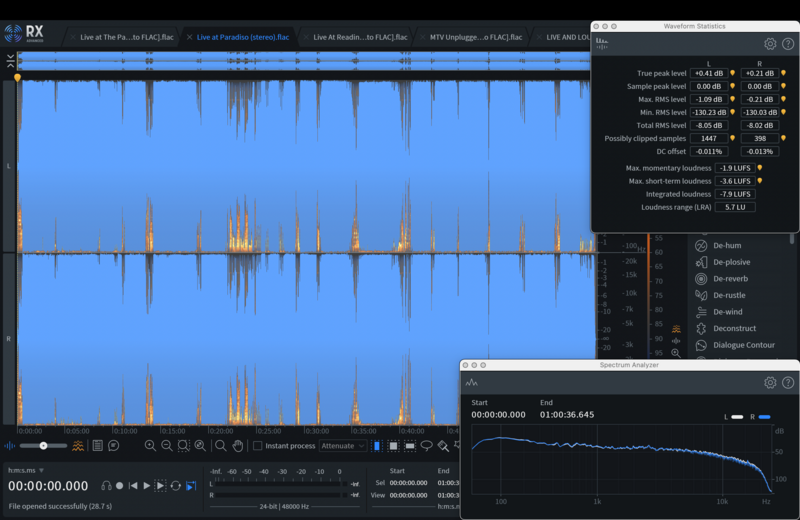Enable the Instant process checkbox

click(x=258, y=446)
